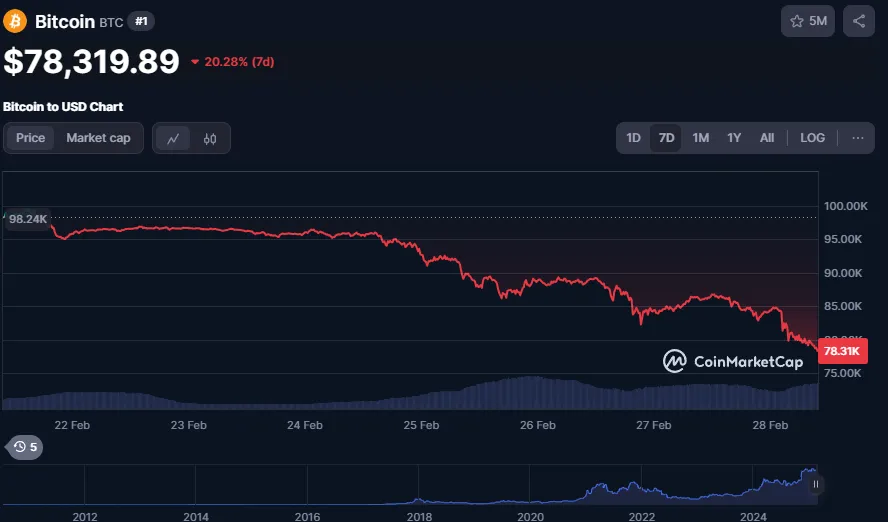
Task: Click the volume bars below the price chart
Action: 411,395
